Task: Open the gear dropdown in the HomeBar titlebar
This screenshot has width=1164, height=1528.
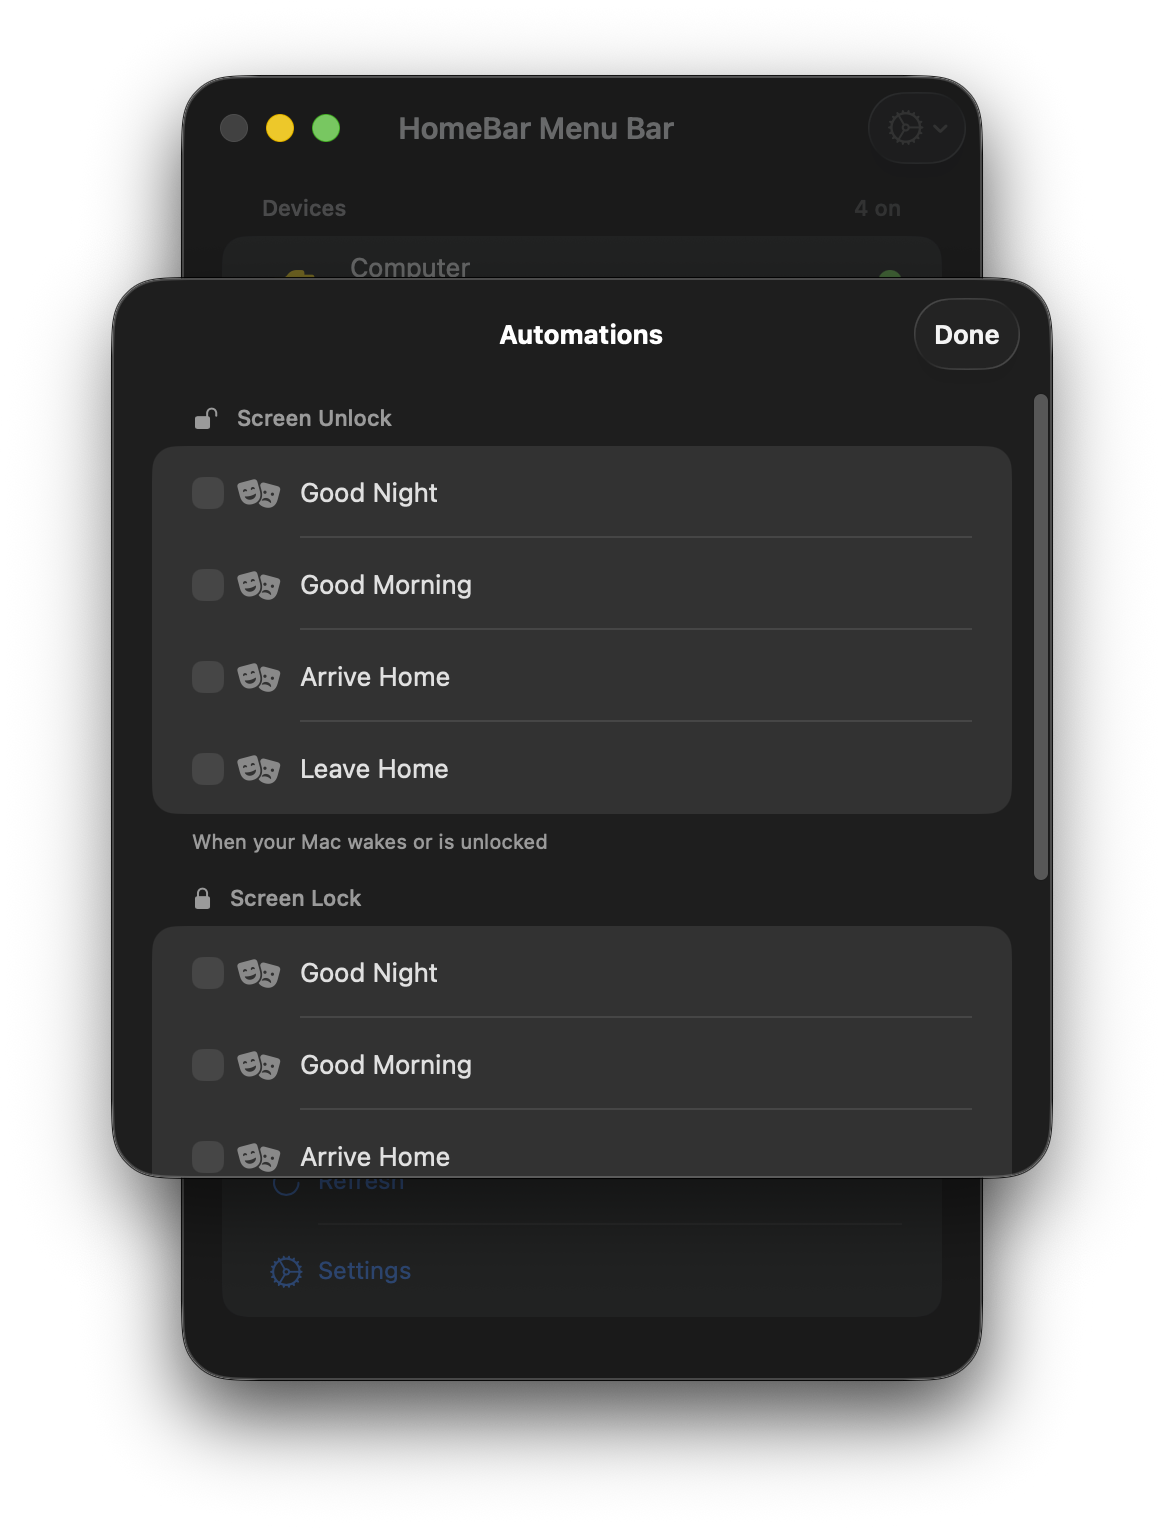Action: [915, 128]
